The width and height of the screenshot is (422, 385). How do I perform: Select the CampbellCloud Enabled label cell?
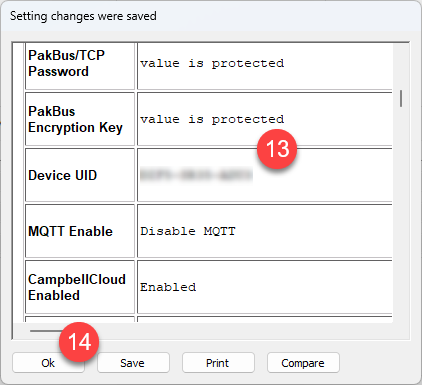80,287
